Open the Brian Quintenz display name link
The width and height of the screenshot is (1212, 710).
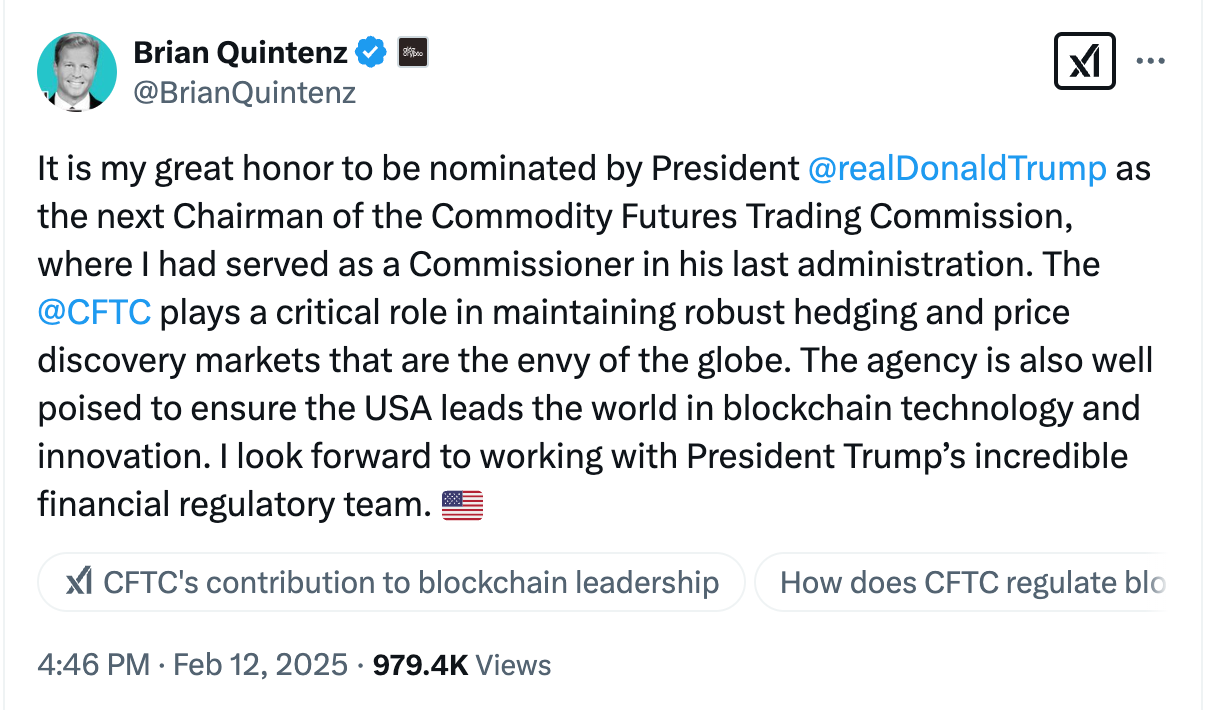point(240,52)
